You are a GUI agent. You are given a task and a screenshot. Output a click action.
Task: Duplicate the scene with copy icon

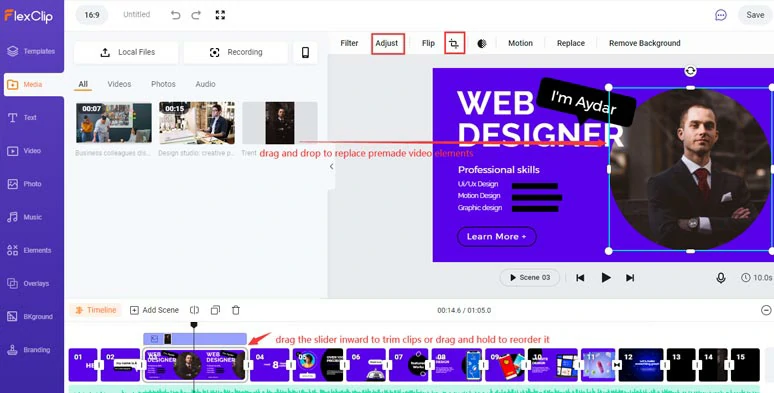click(215, 310)
